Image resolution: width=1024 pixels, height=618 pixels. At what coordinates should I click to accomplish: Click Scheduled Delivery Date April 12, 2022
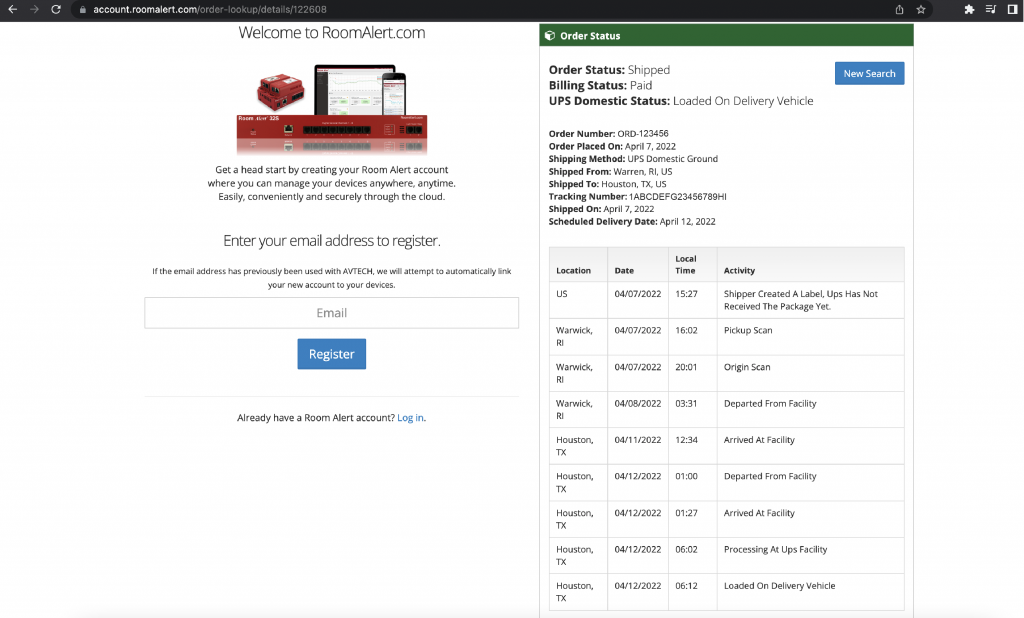point(632,222)
